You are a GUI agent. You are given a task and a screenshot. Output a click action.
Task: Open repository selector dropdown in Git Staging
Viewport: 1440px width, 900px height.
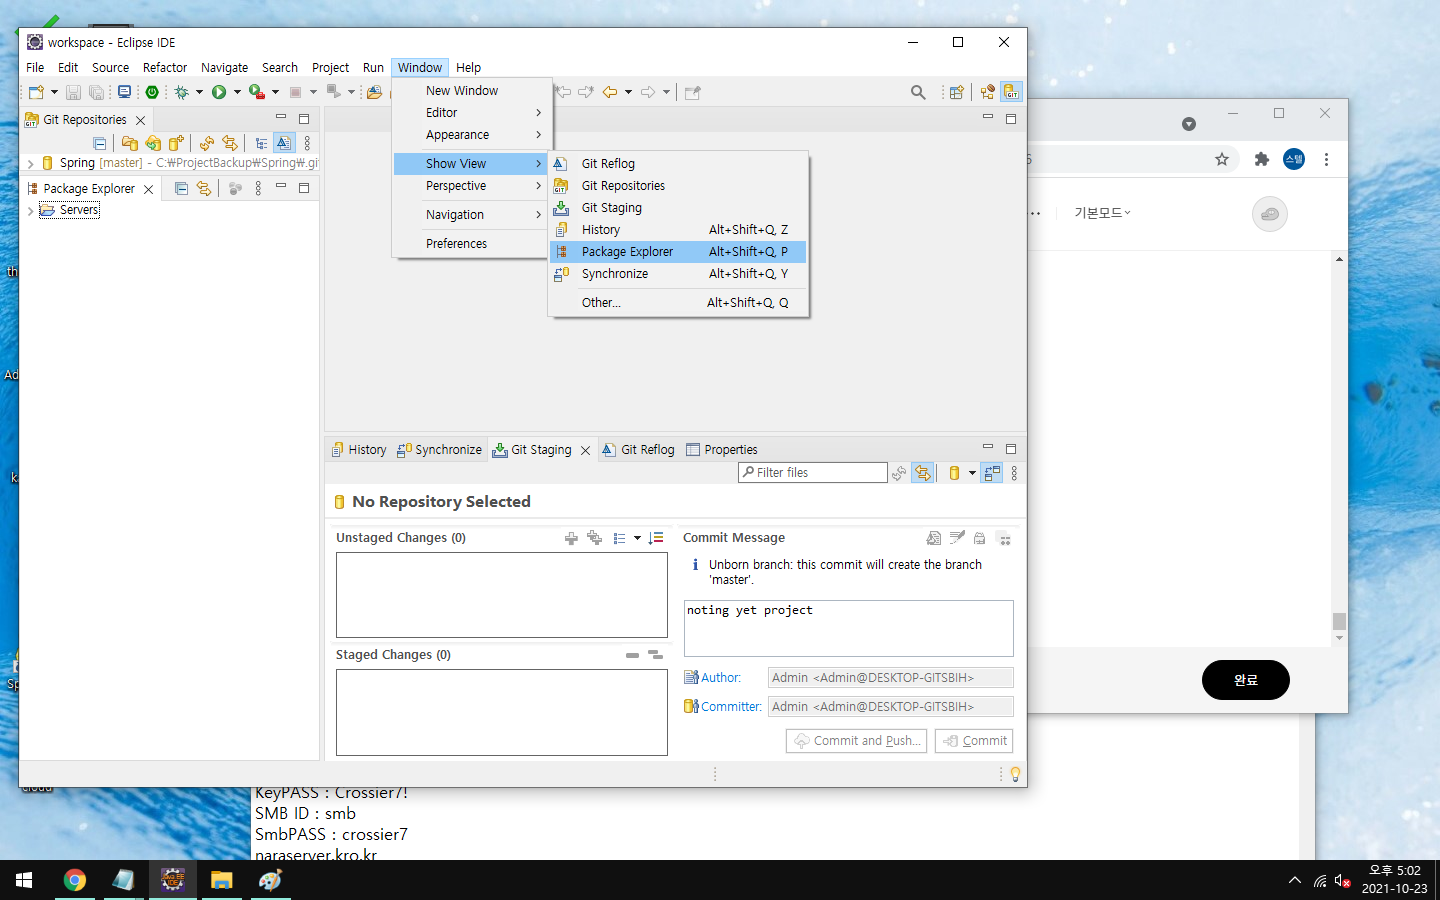(972, 473)
